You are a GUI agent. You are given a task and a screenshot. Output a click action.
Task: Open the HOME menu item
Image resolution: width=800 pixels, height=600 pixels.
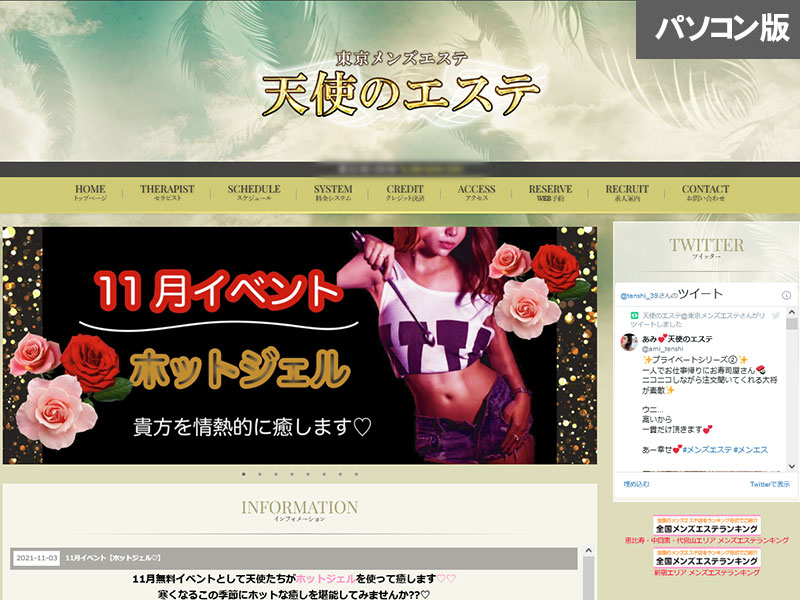90,193
